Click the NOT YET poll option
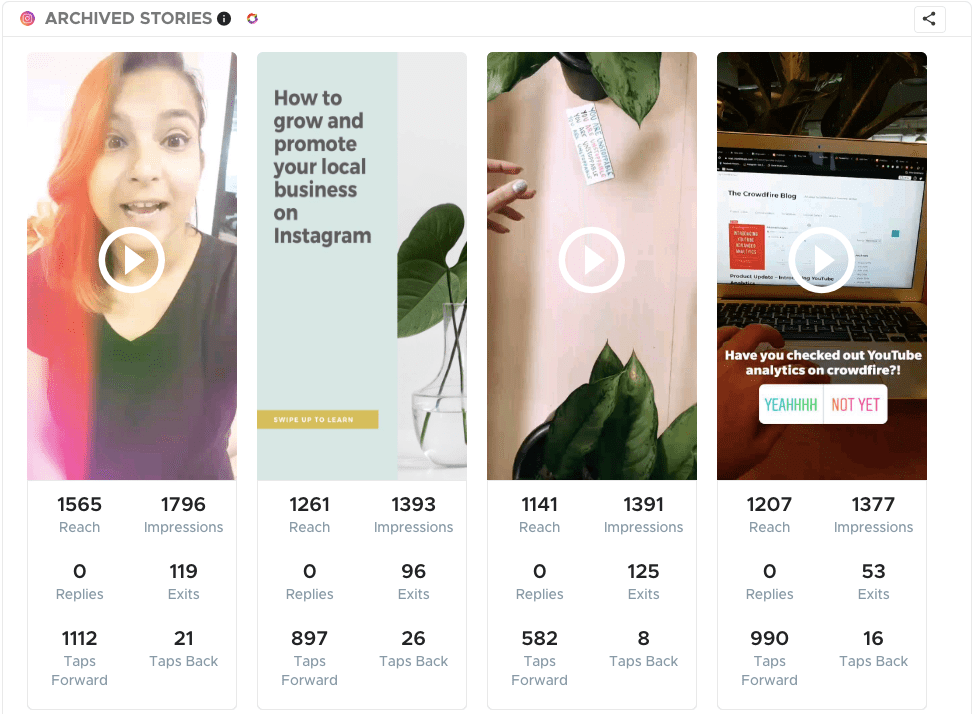Screen dimensions: 978x714 855,405
